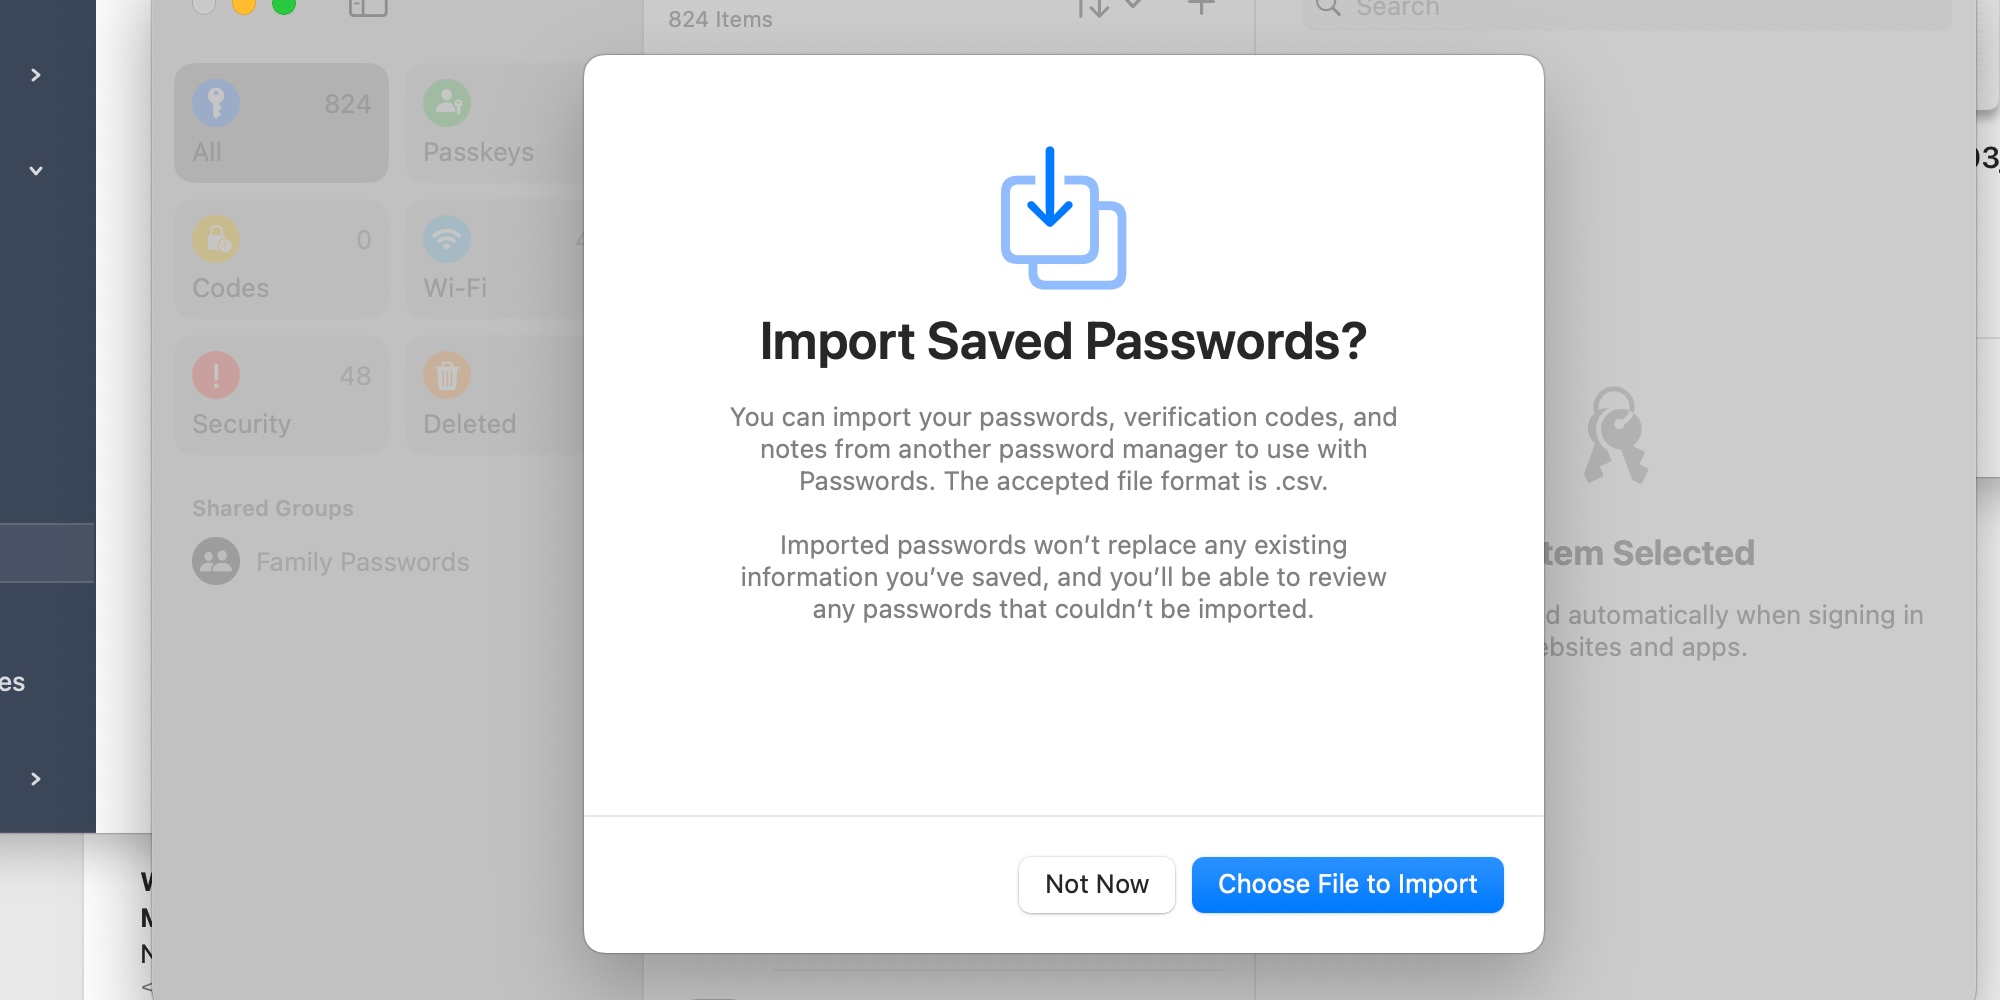Select the Family Passwords group icon
This screenshot has width=2000, height=1000.
(x=214, y=561)
